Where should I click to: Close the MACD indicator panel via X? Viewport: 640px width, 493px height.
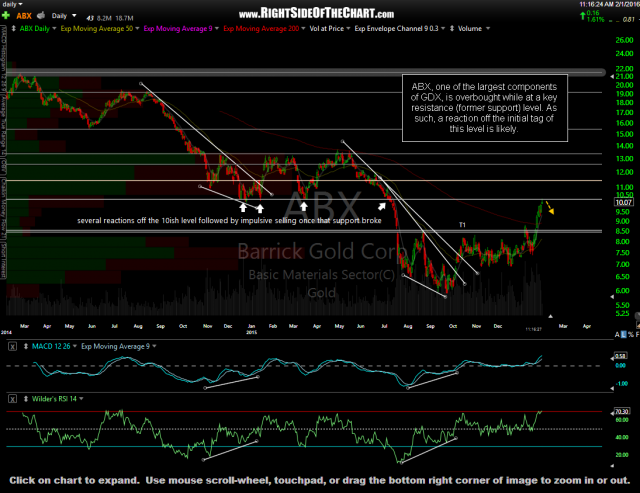pos(13,346)
